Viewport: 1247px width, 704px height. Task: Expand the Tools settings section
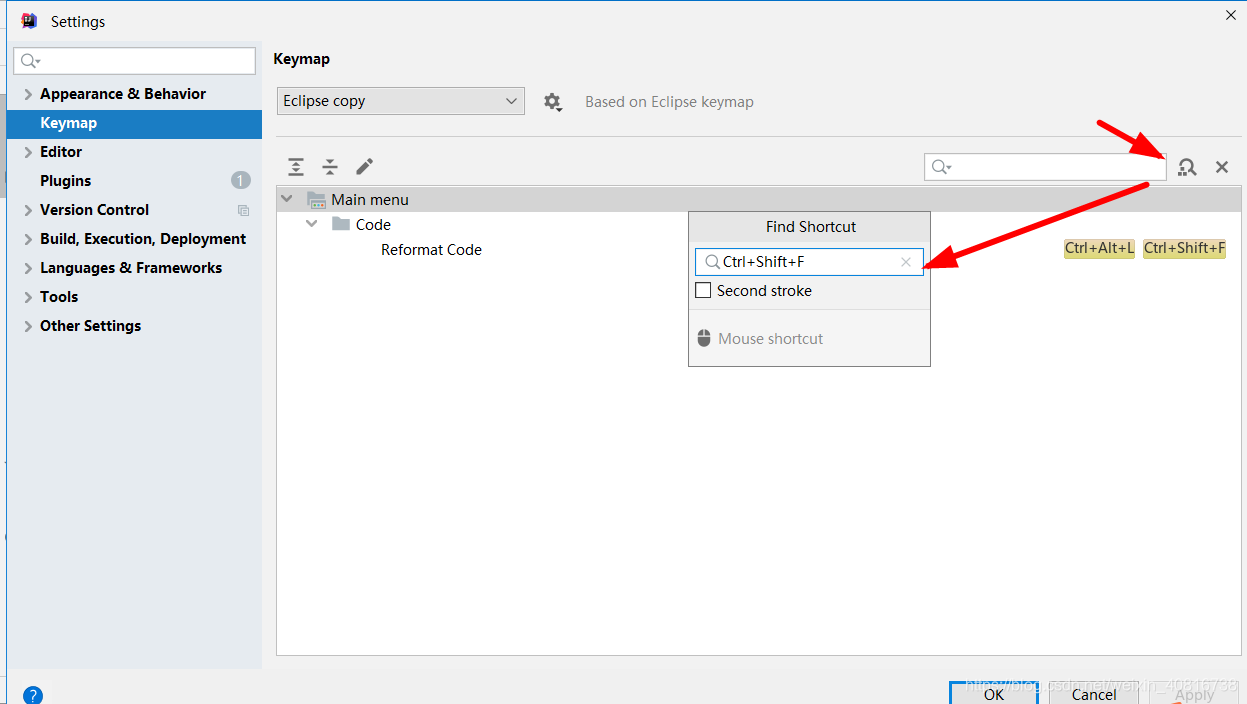click(28, 297)
